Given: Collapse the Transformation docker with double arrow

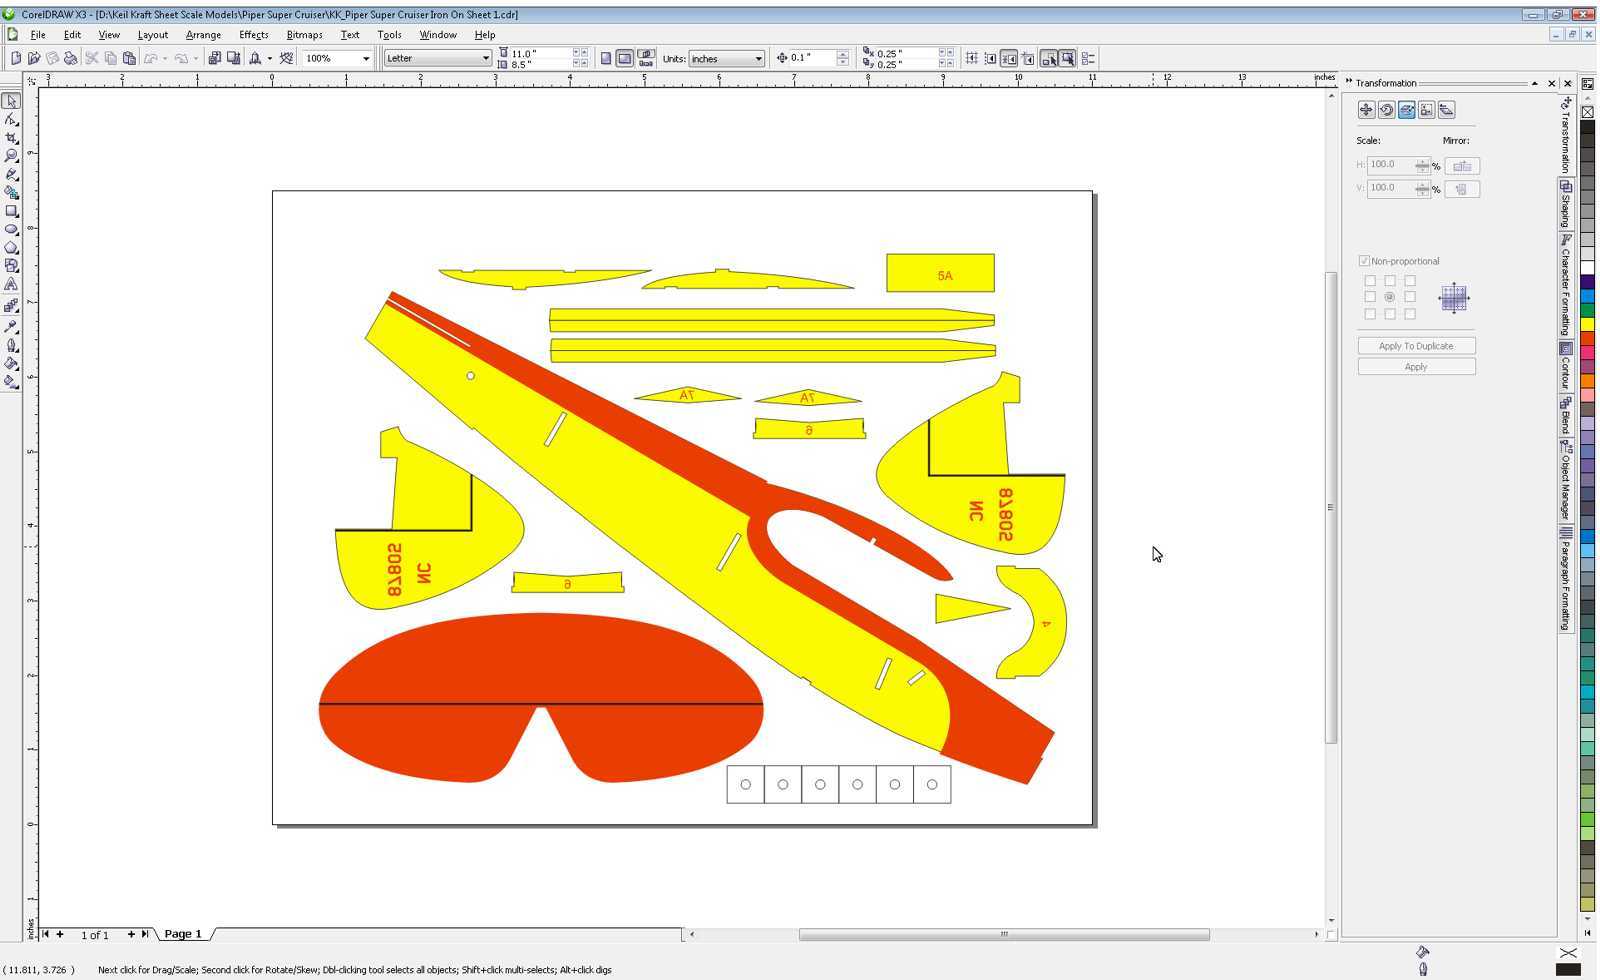Looking at the screenshot, I should (1349, 82).
